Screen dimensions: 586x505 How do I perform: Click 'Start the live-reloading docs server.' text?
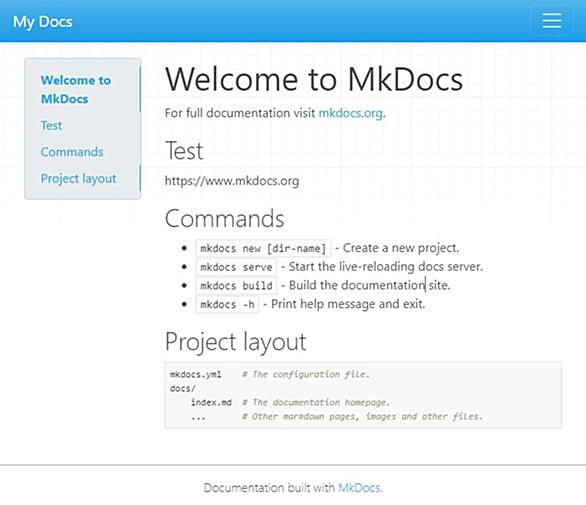[x=386, y=267]
